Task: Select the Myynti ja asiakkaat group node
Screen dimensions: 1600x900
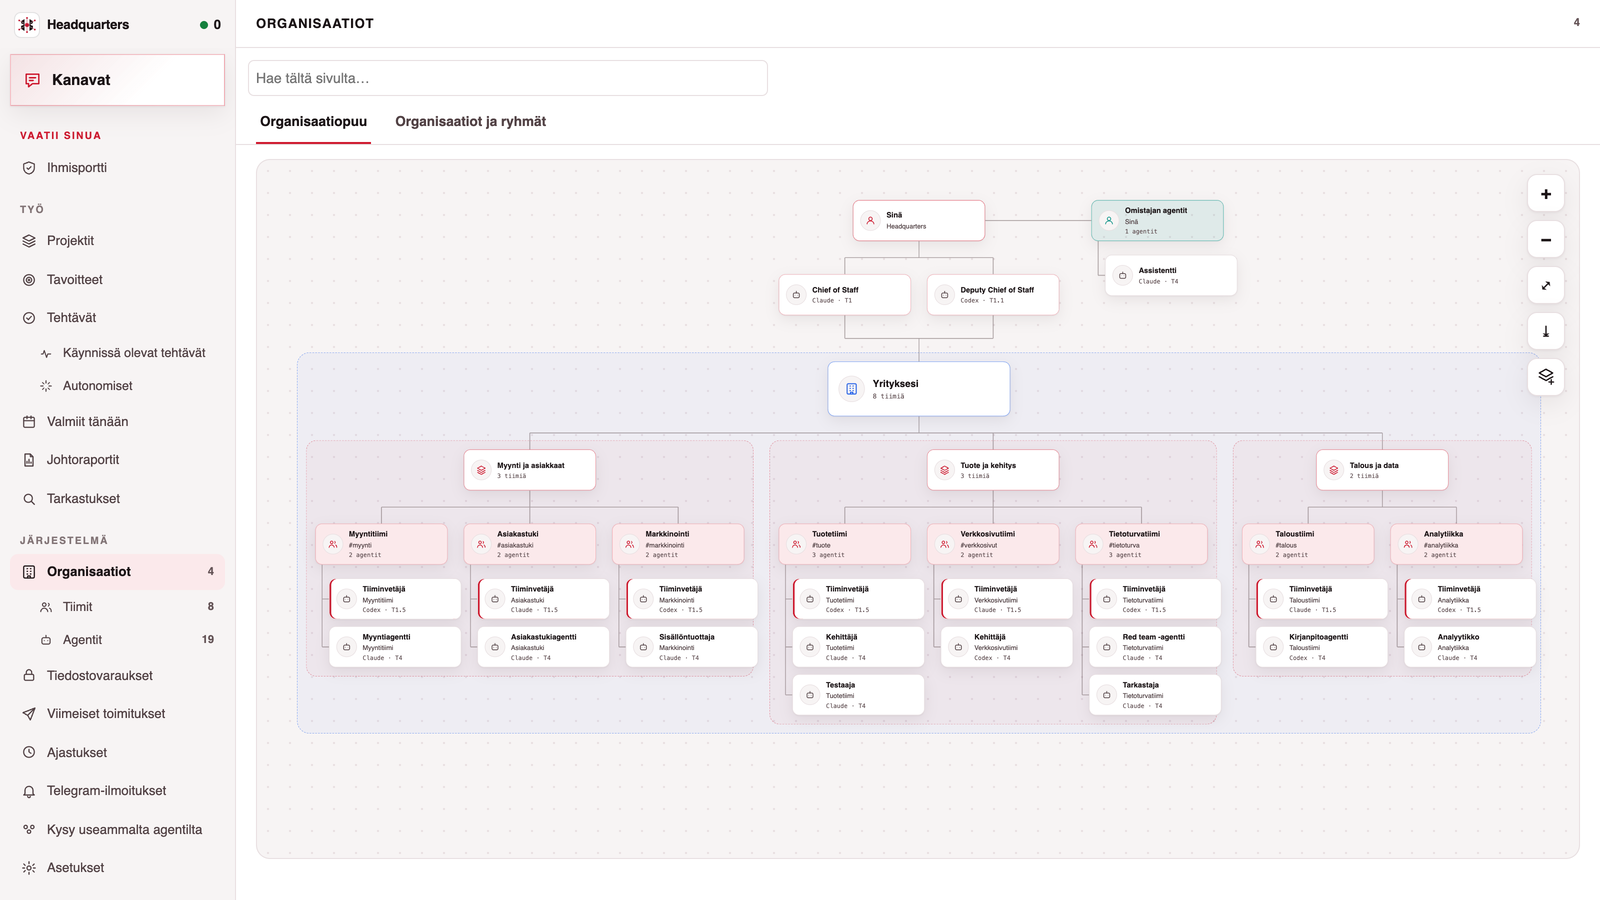Action: click(530, 470)
